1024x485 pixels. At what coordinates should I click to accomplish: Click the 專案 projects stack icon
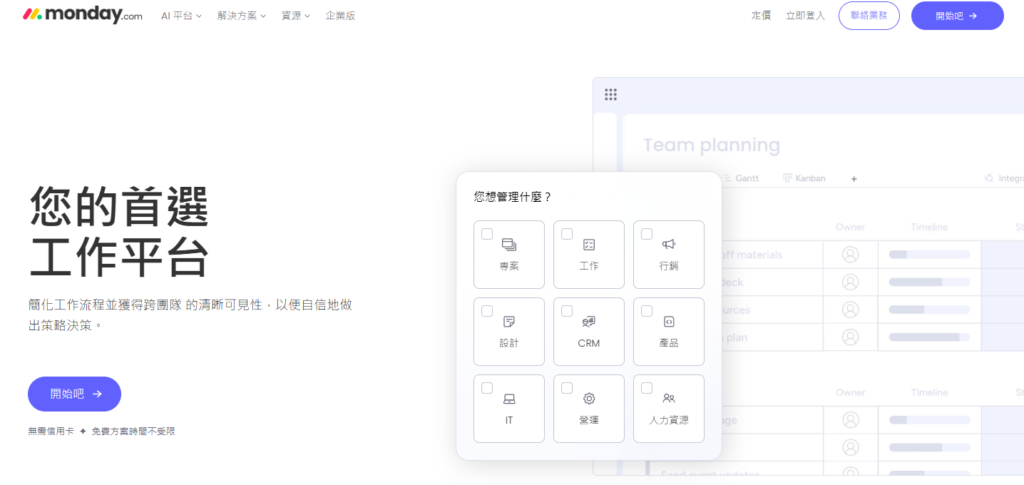509,245
